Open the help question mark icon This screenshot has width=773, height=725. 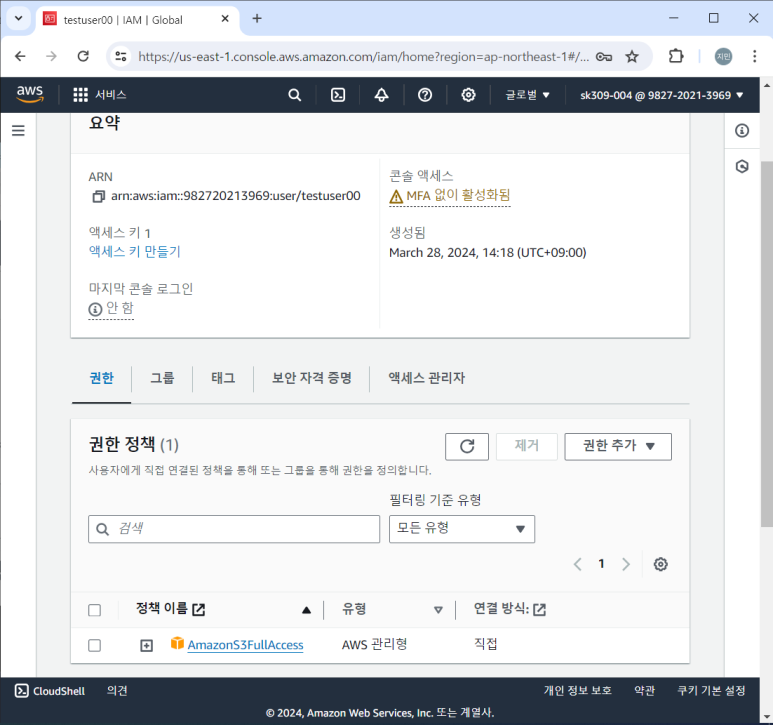tap(424, 95)
